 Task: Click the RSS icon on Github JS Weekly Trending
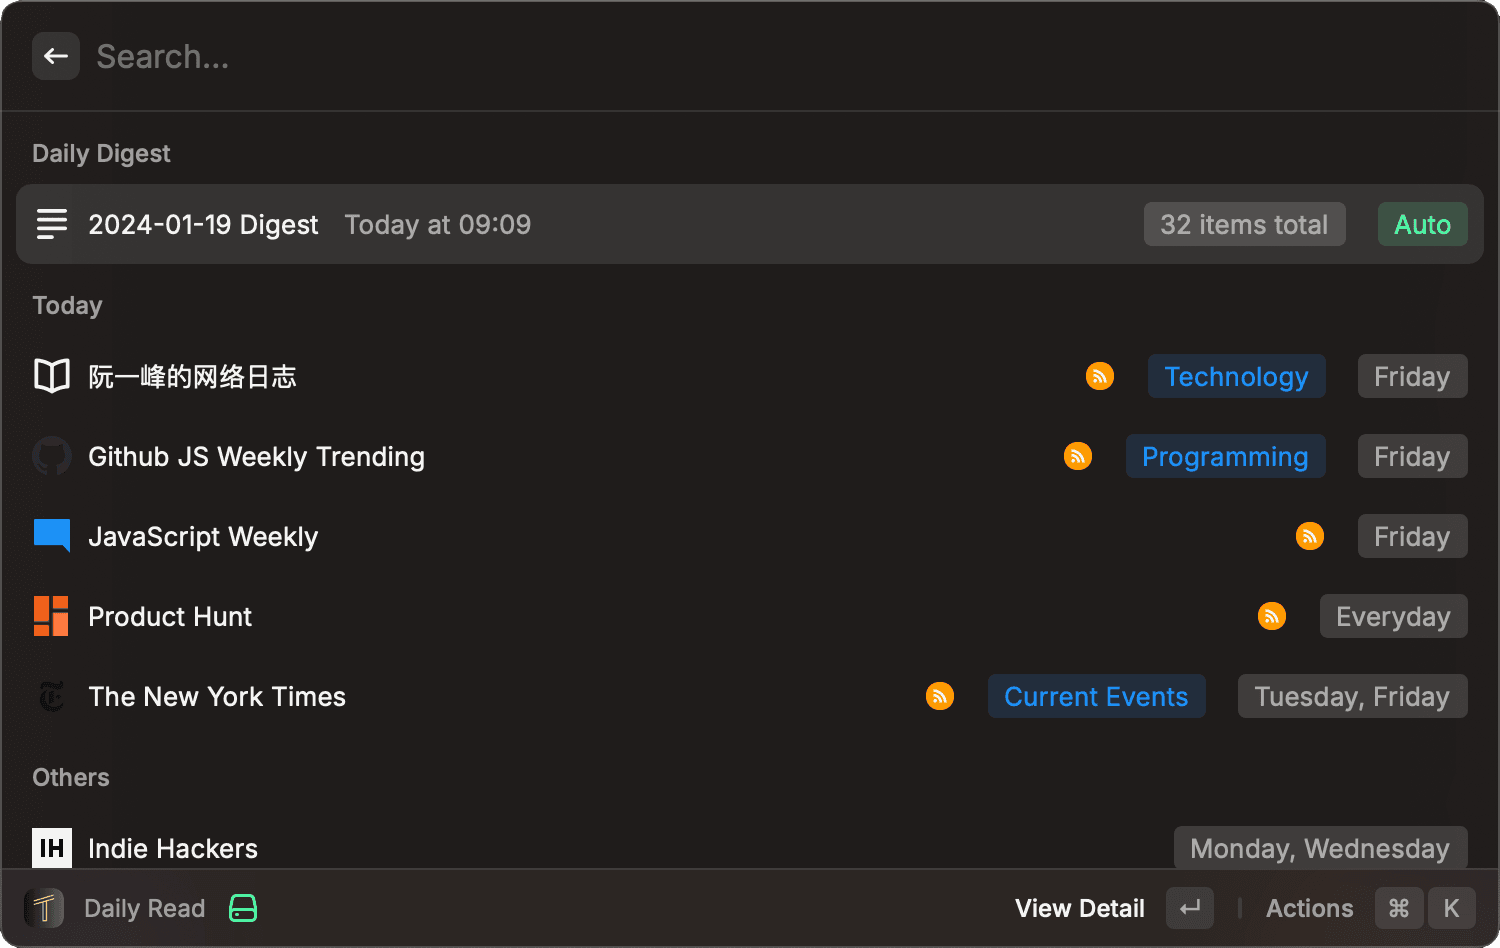(x=1078, y=456)
